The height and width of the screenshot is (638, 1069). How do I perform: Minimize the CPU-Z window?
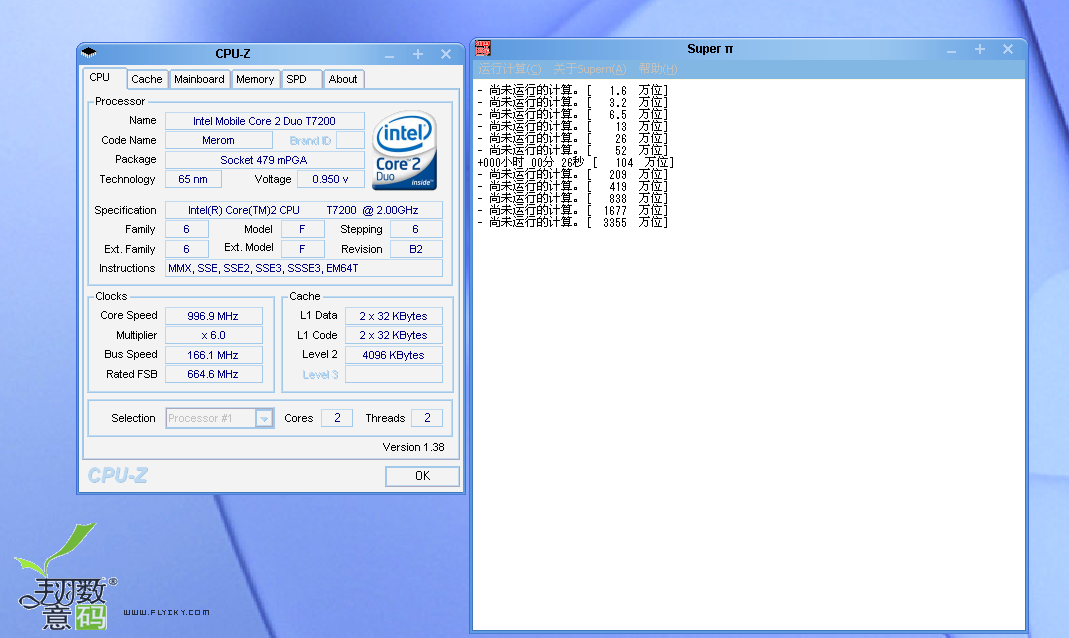click(x=389, y=55)
